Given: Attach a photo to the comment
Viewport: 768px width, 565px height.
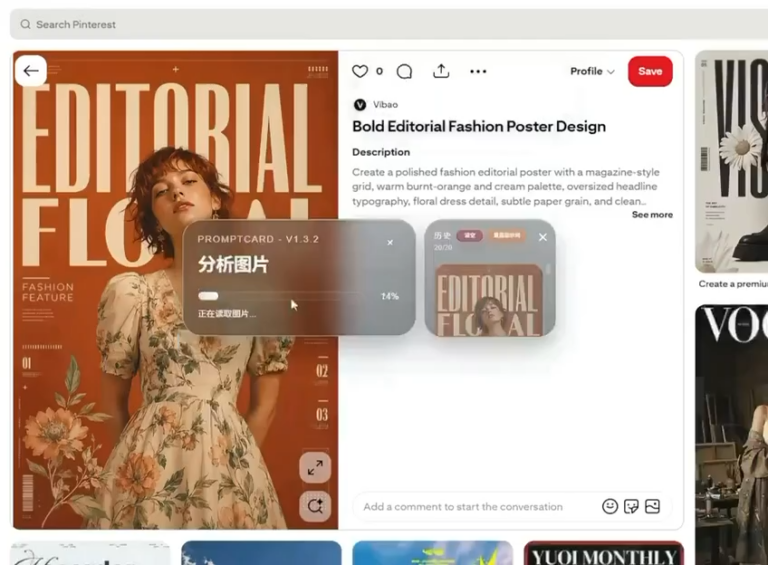Looking at the screenshot, I should [652, 506].
